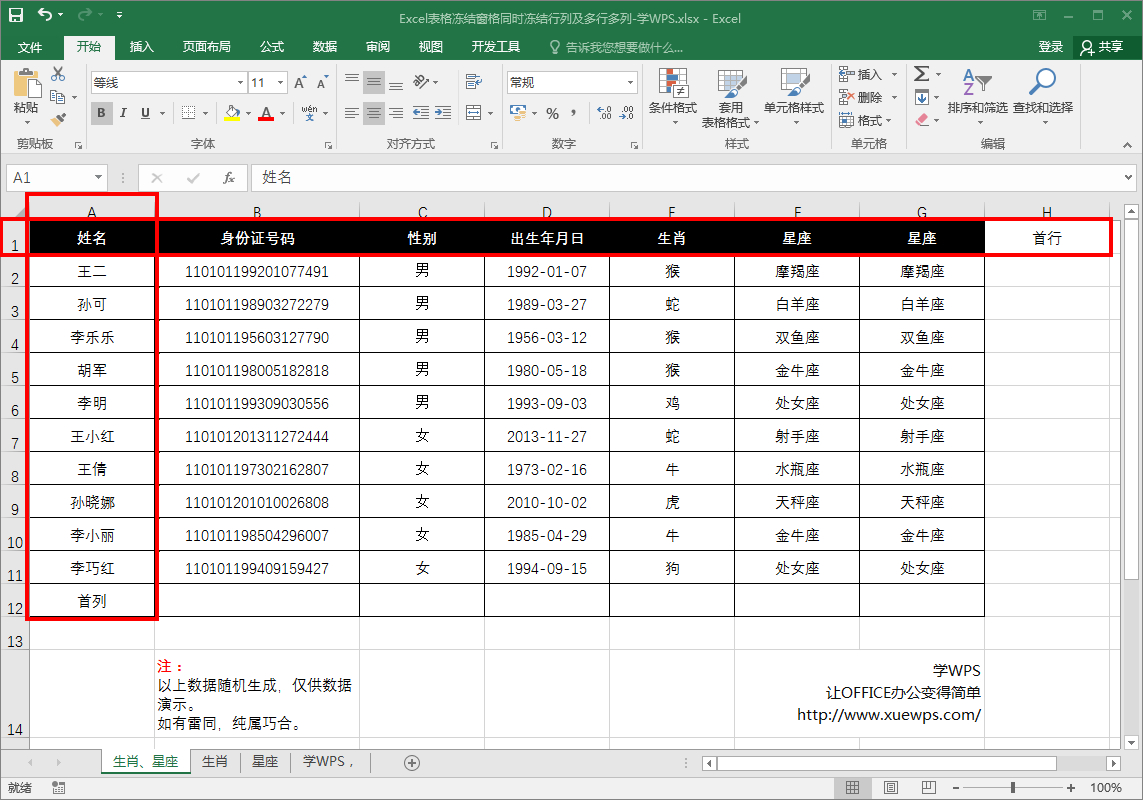The width and height of the screenshot is (1143, 800).
Task: Toggle Underline formatting
Action: tap(143, 113)
